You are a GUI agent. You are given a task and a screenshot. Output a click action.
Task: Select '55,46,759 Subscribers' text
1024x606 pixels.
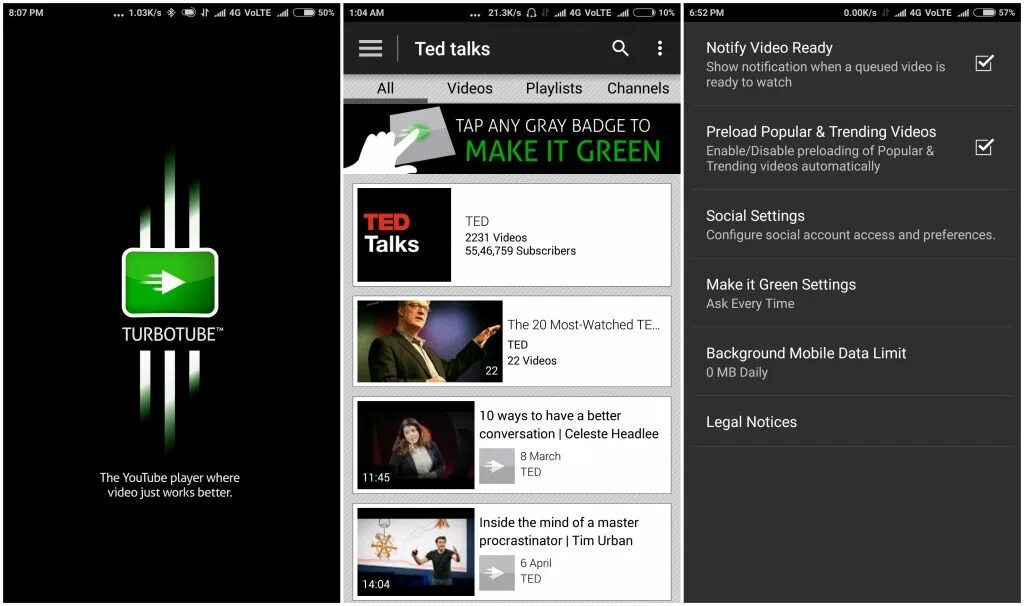[520, 251]
